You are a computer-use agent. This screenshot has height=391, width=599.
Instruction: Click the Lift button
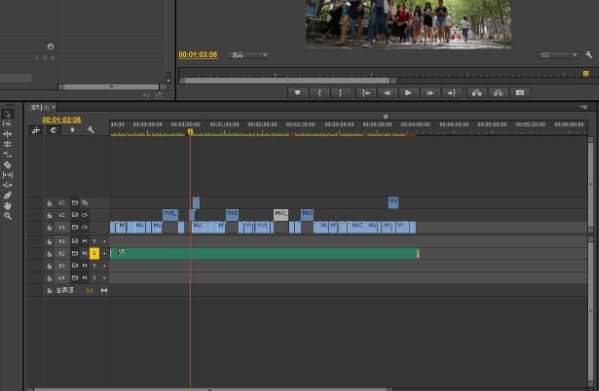click(x=476, y=93)
